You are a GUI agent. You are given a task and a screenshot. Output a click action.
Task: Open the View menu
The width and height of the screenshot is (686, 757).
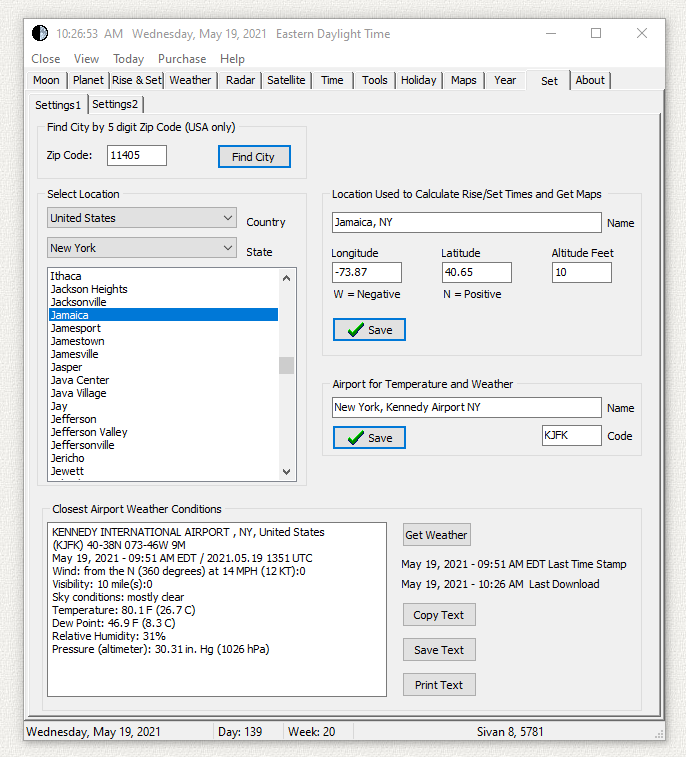coord(86,59)
